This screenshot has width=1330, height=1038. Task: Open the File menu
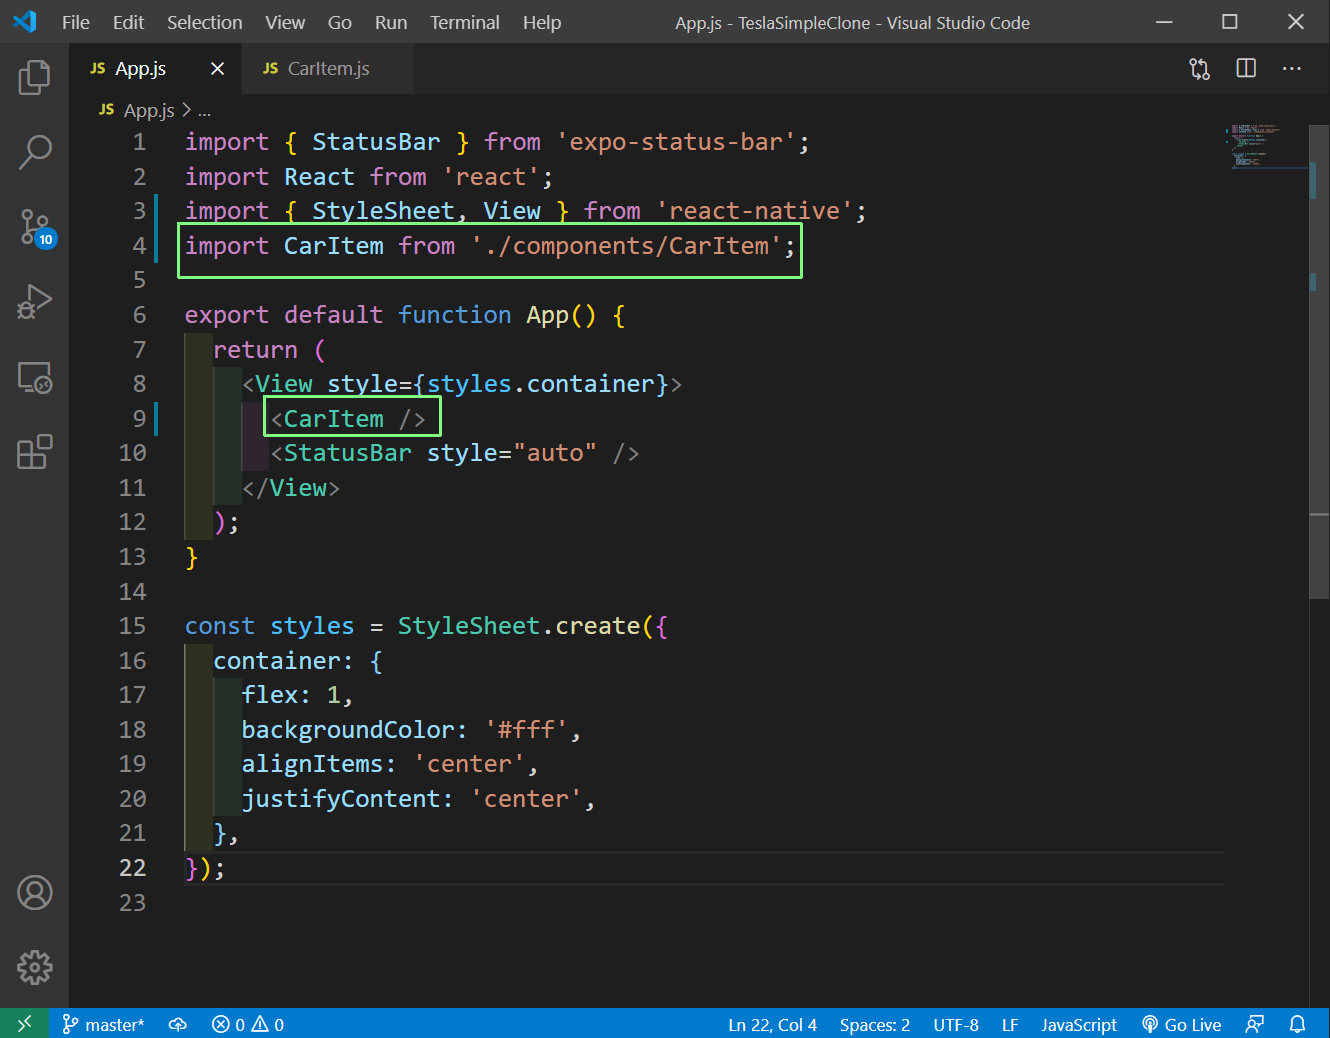76,22
